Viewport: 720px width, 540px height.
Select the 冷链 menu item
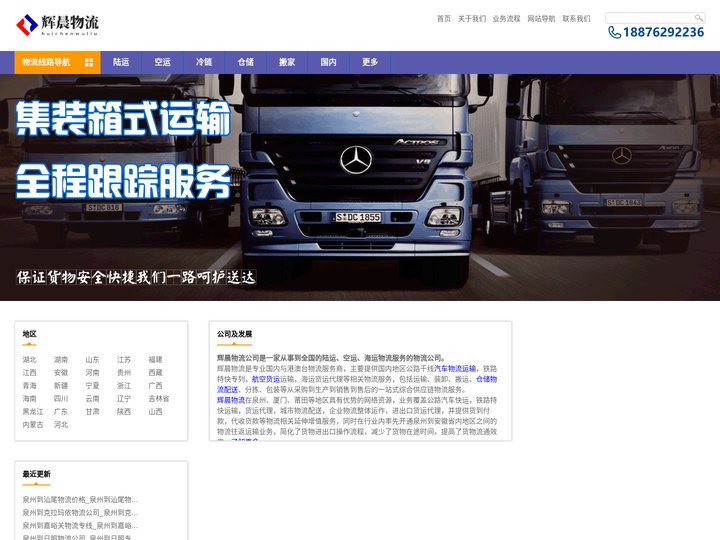point(204,62)
